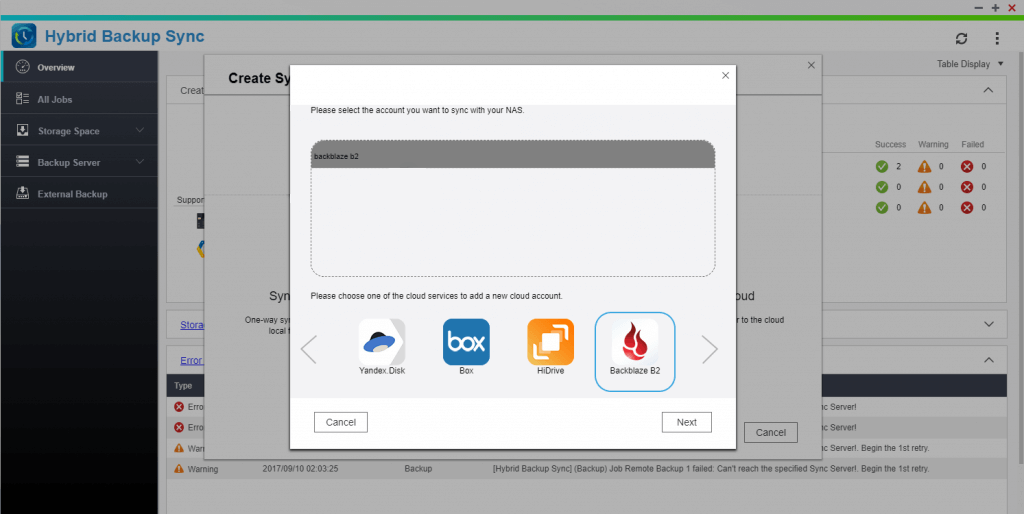Screen dimensions: 1024x514
Task: Close the account selection dialog
Action: coord(725,76)
